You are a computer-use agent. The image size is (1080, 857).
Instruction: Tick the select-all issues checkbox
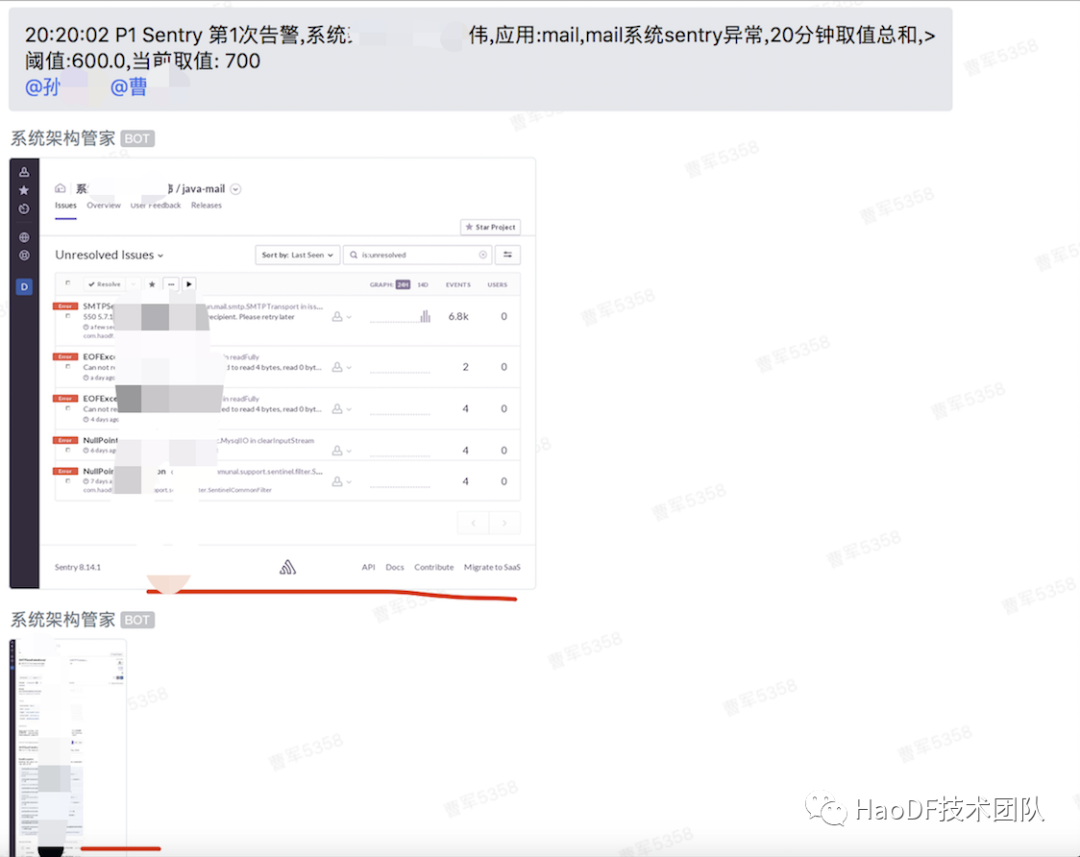pyautogui.click(x=68, y=283)
